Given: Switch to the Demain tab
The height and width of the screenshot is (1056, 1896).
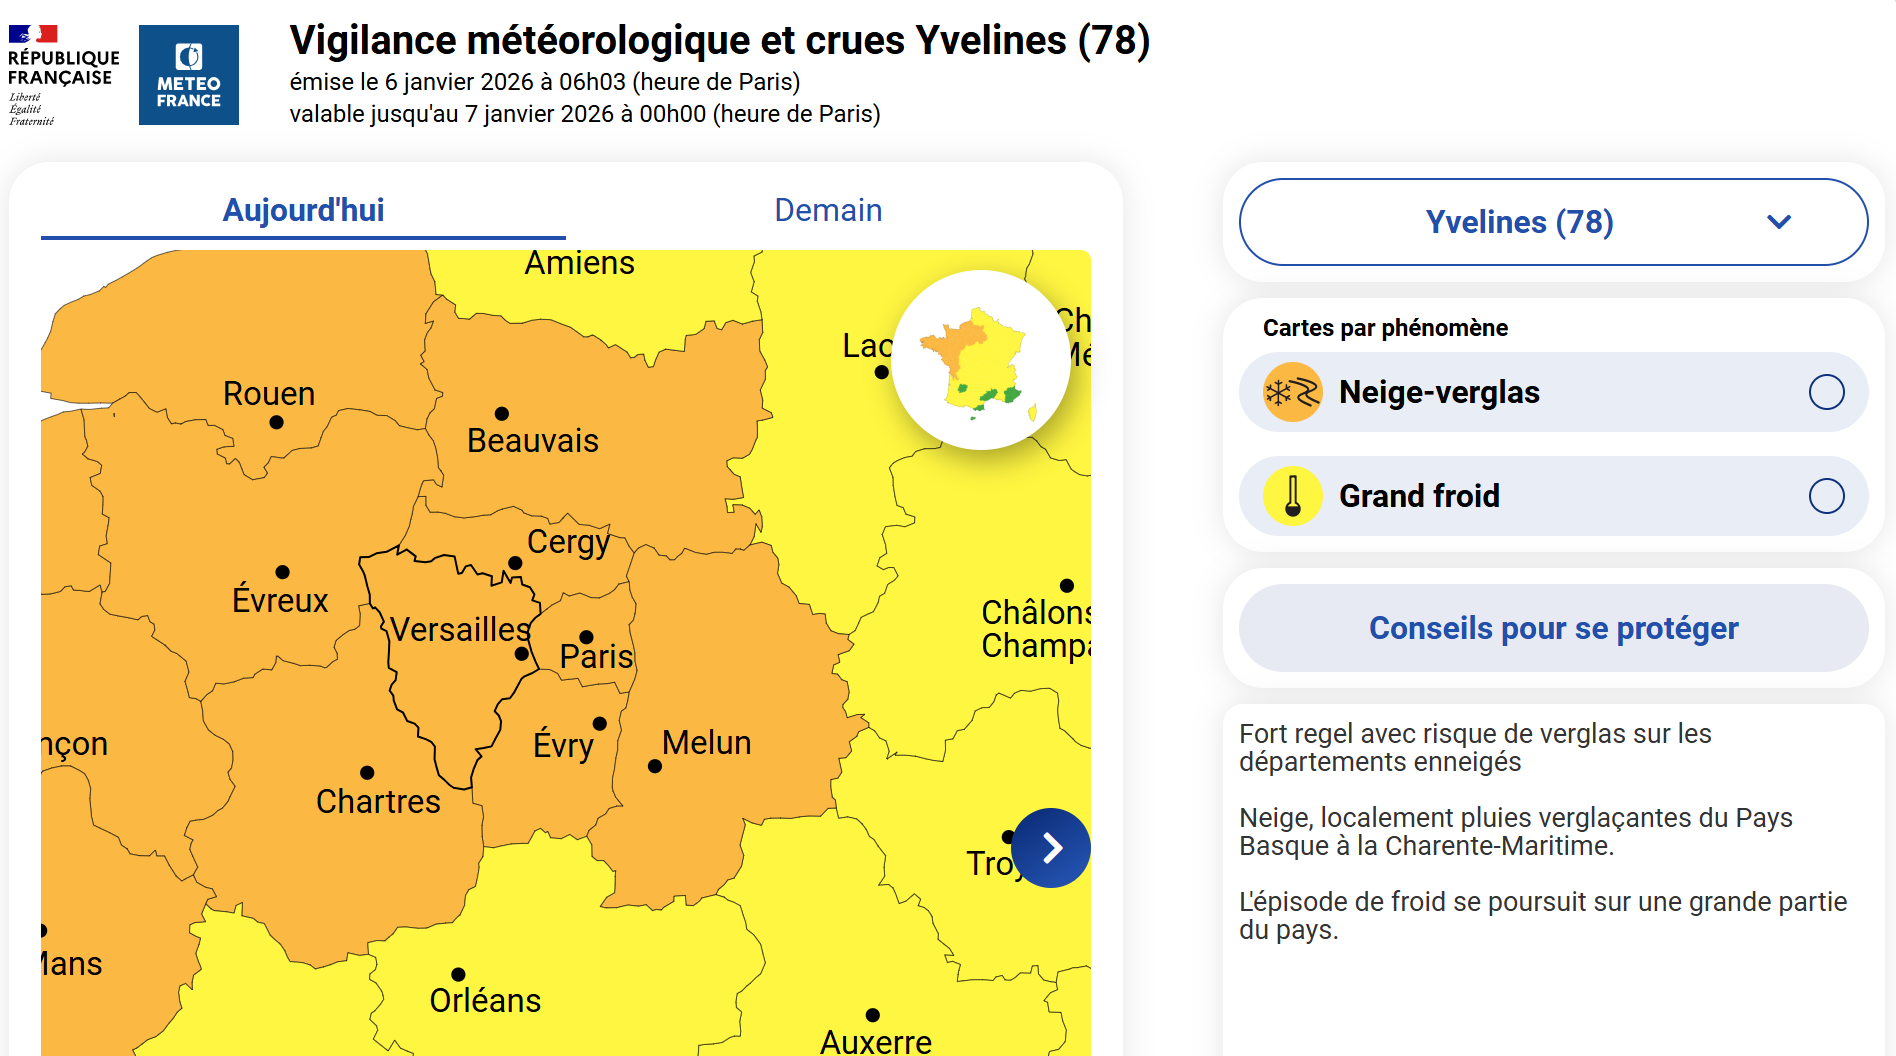Looking at the screenshot, I should click(828, 210).
